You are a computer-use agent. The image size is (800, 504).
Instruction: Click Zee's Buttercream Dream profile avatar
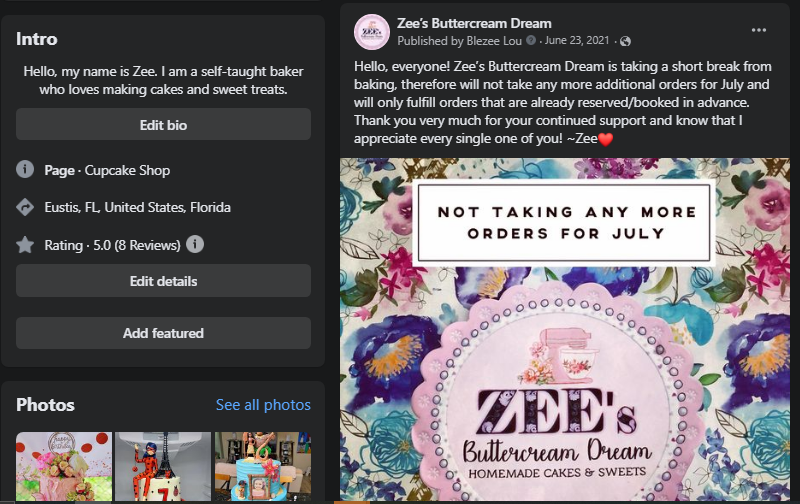pos(372,32)
